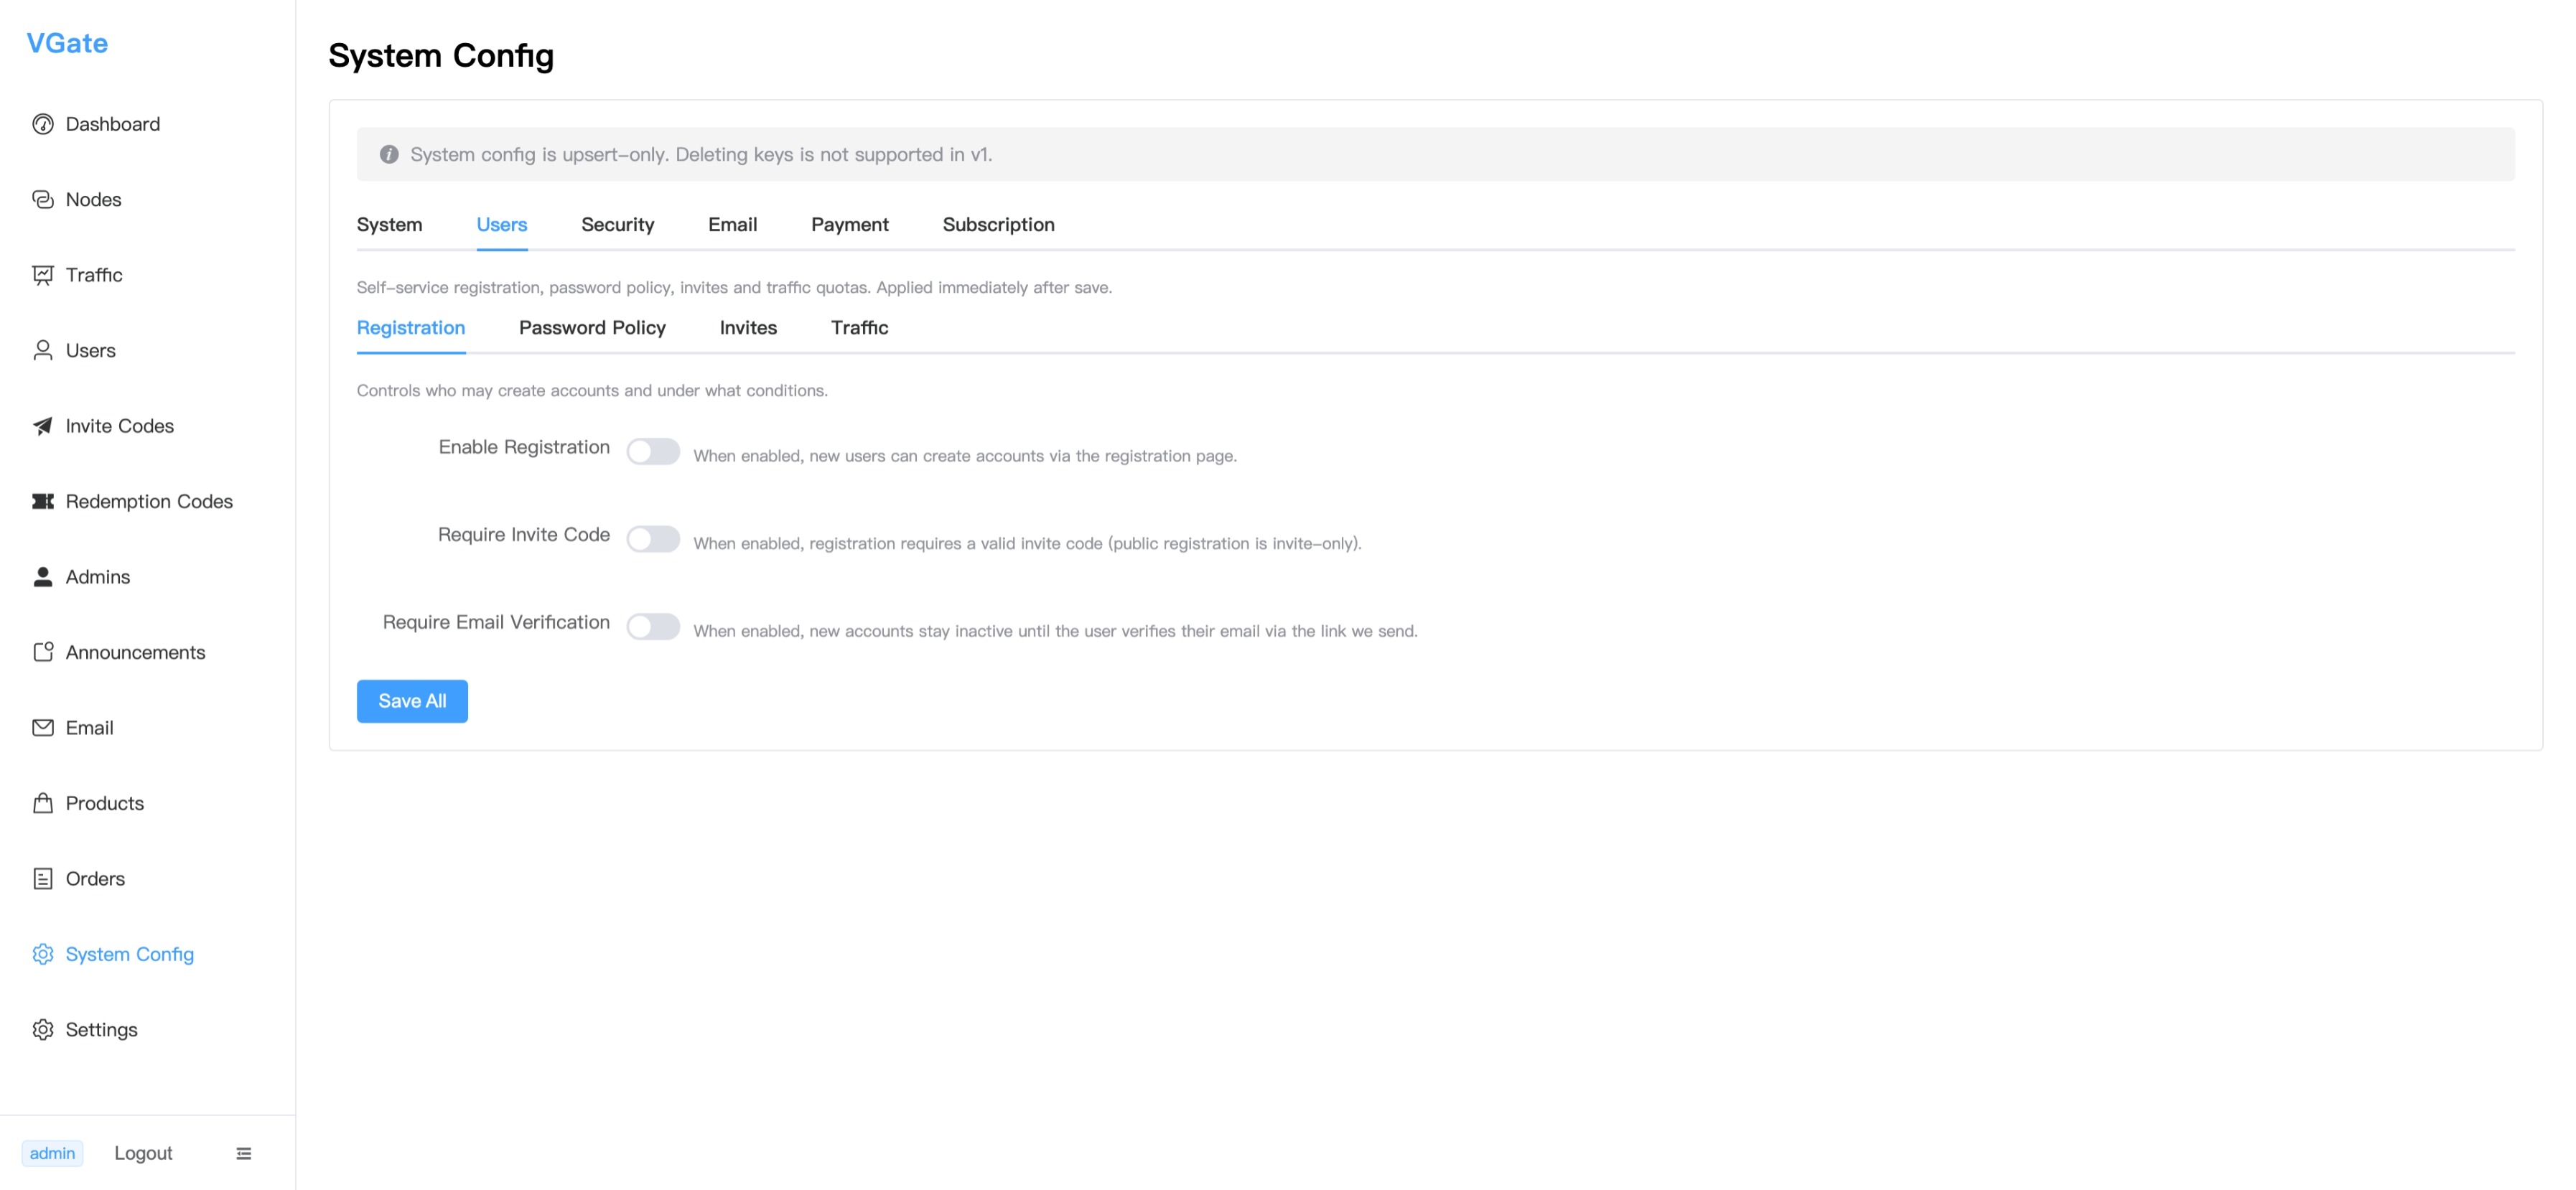Screen dimensions: 2576x1190
Task: Click the Email envelope icon in sidebar
Action: tap(43, 728)
